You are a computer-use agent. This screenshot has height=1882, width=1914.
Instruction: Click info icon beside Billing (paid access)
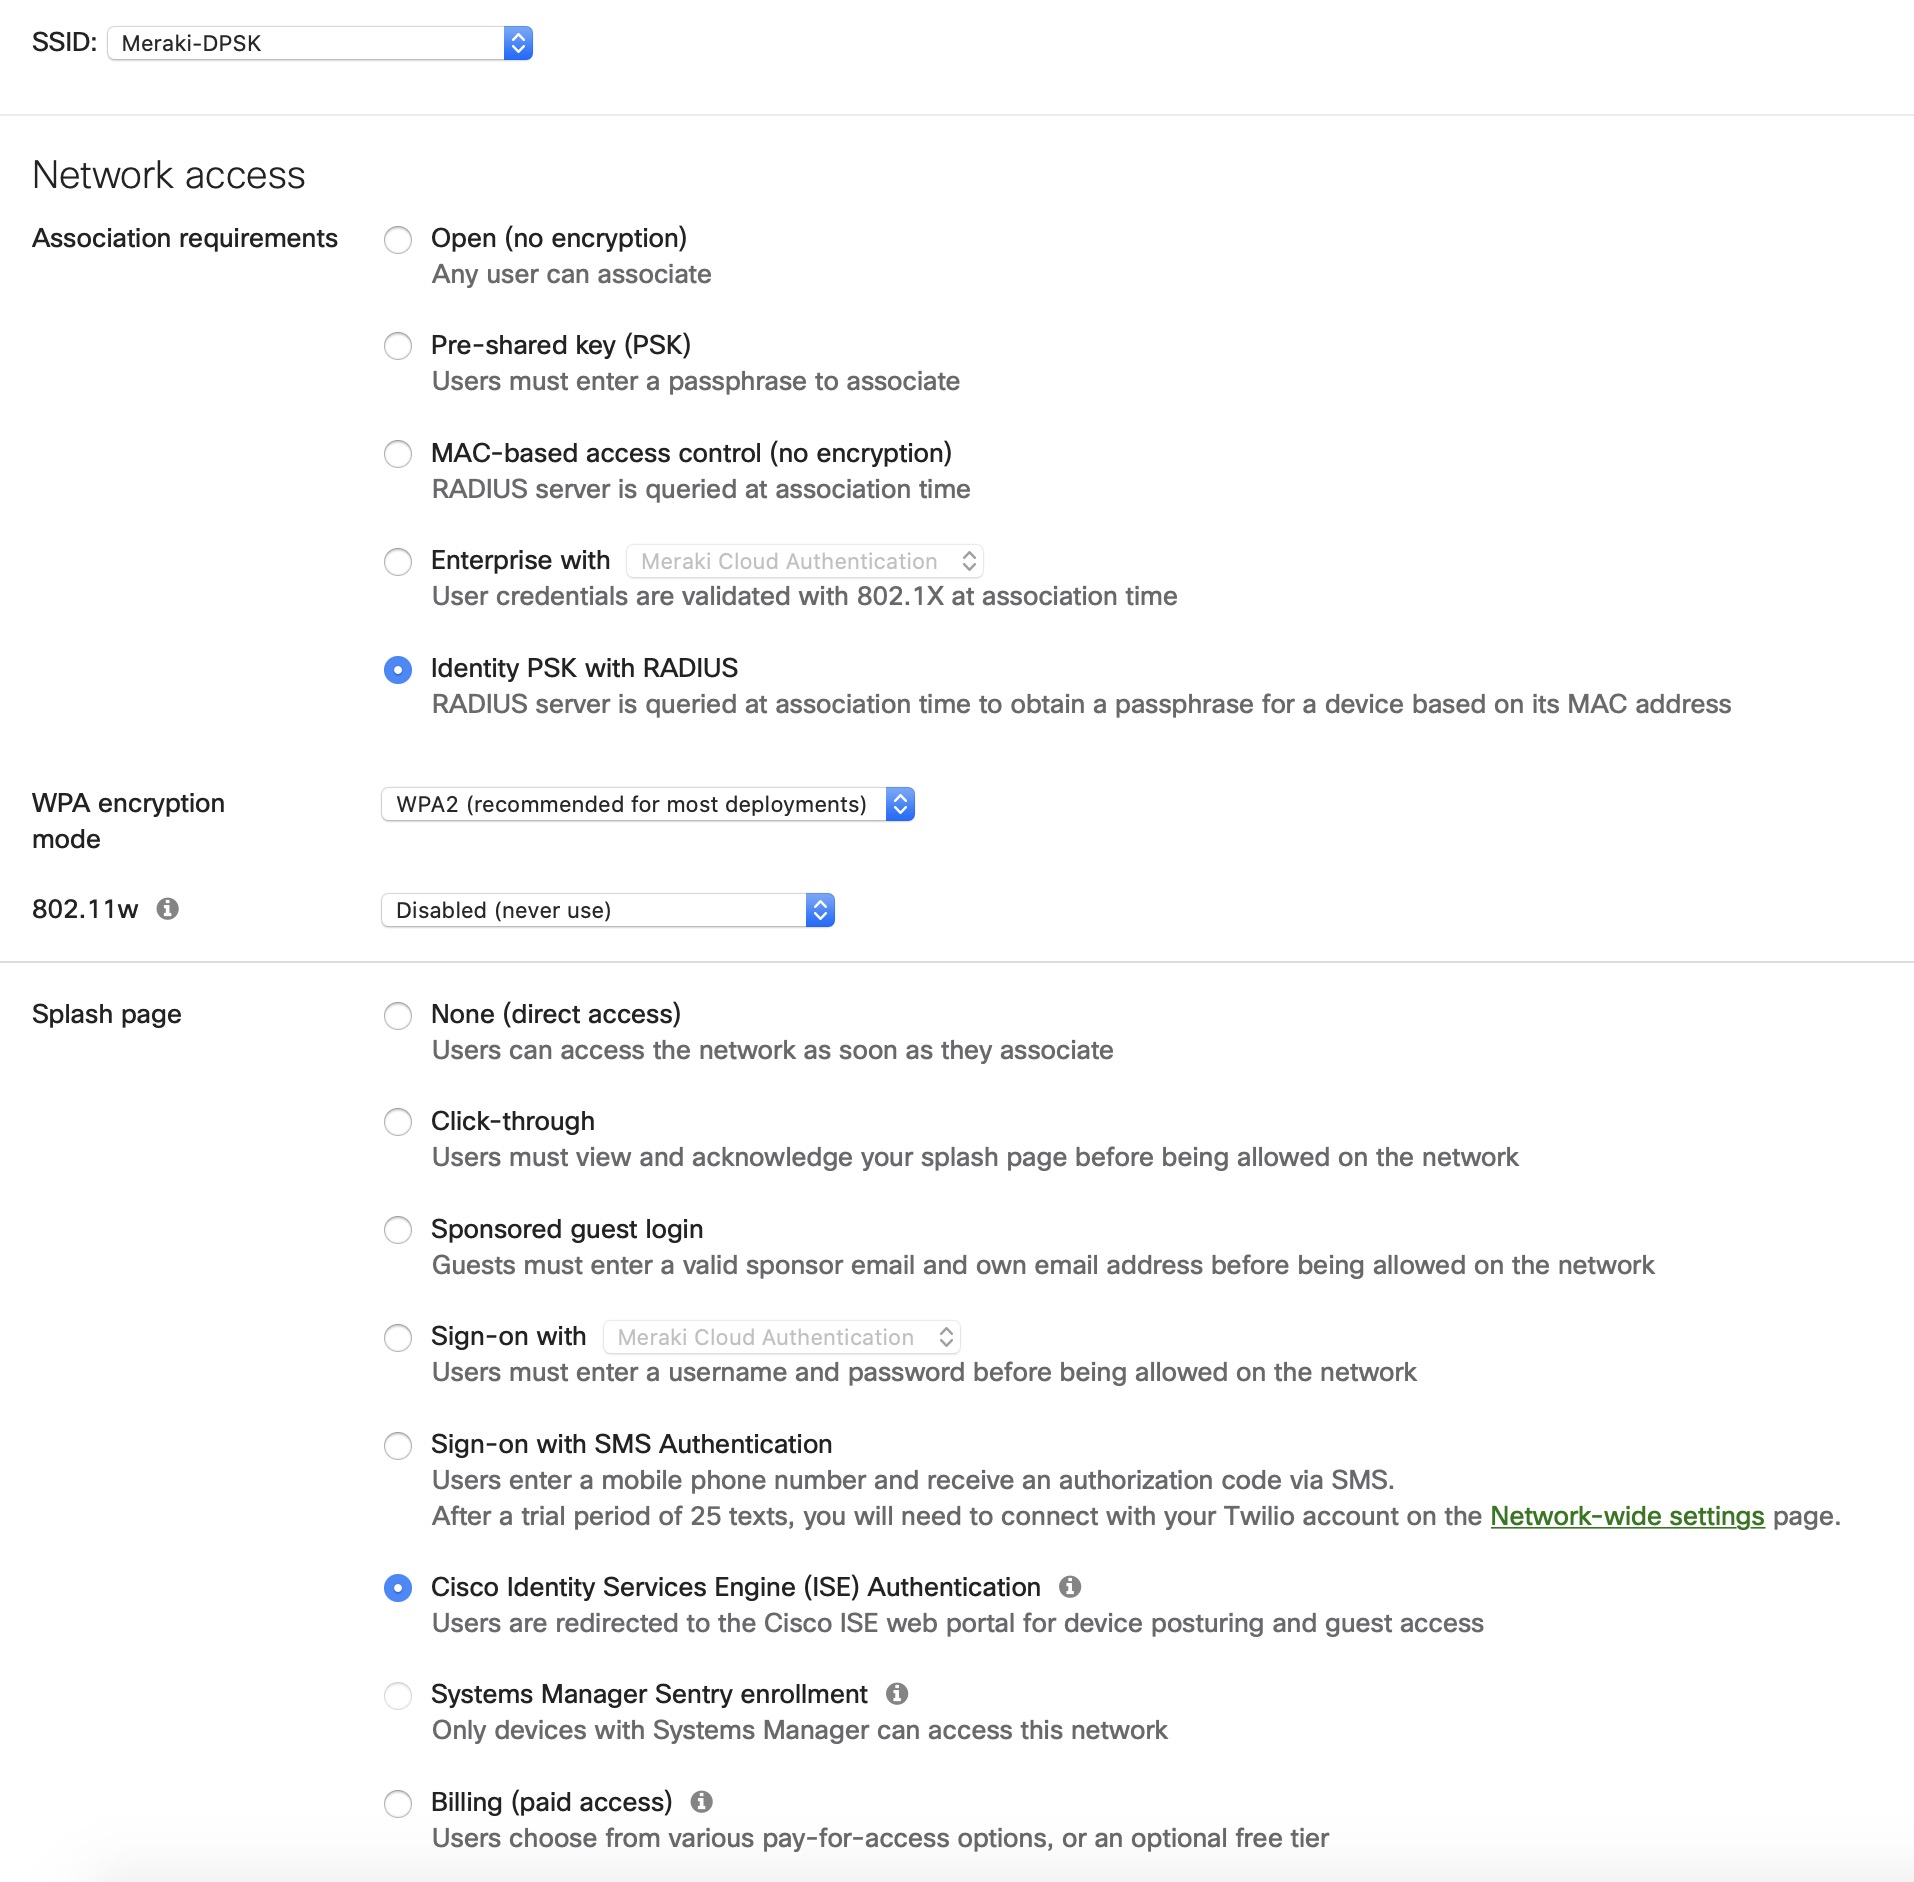pyautogui.click(x=702, y=1802)
